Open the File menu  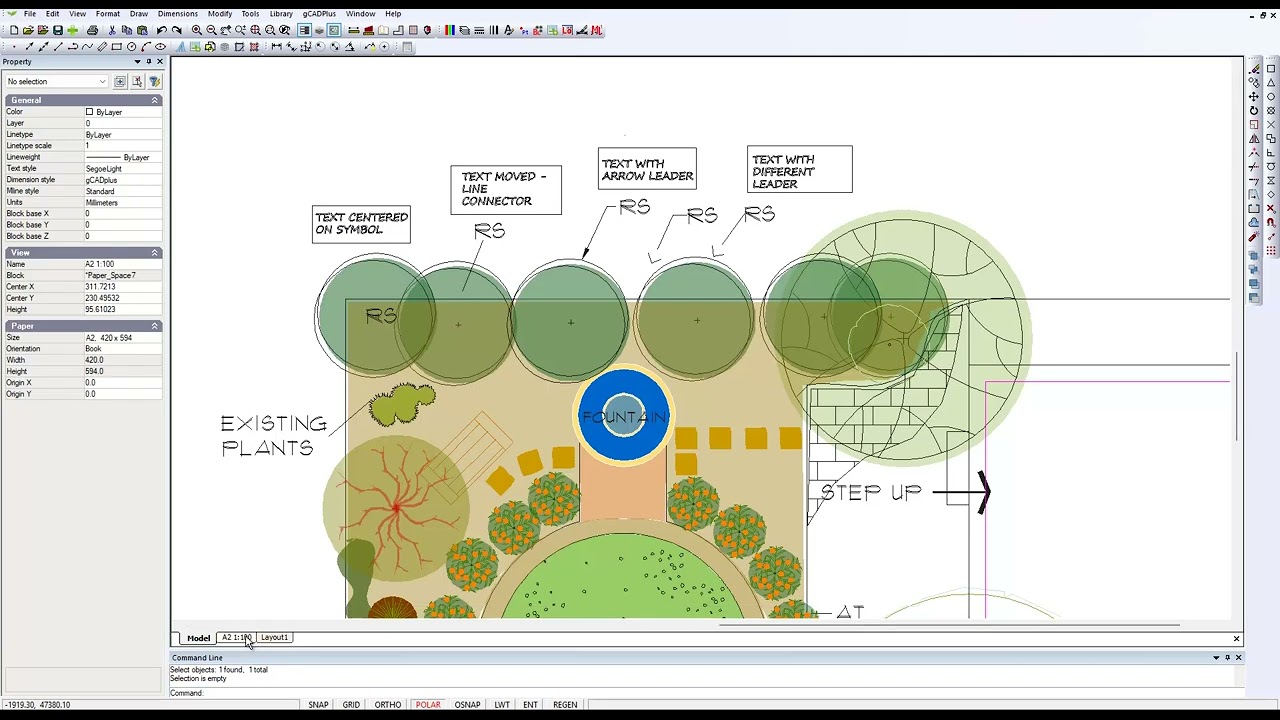(30, 14)
